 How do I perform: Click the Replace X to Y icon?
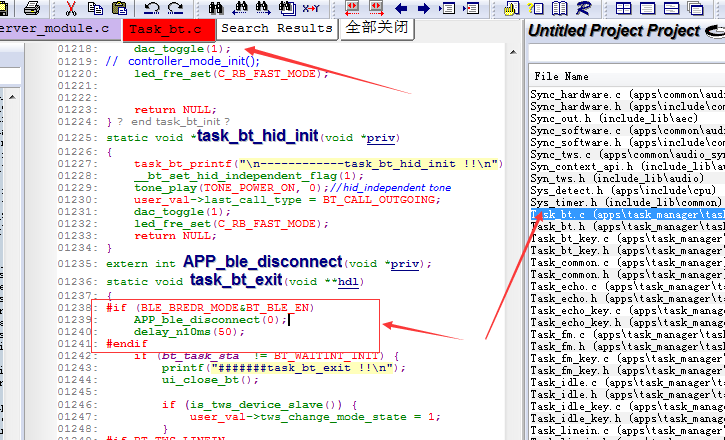pos(311,7)
